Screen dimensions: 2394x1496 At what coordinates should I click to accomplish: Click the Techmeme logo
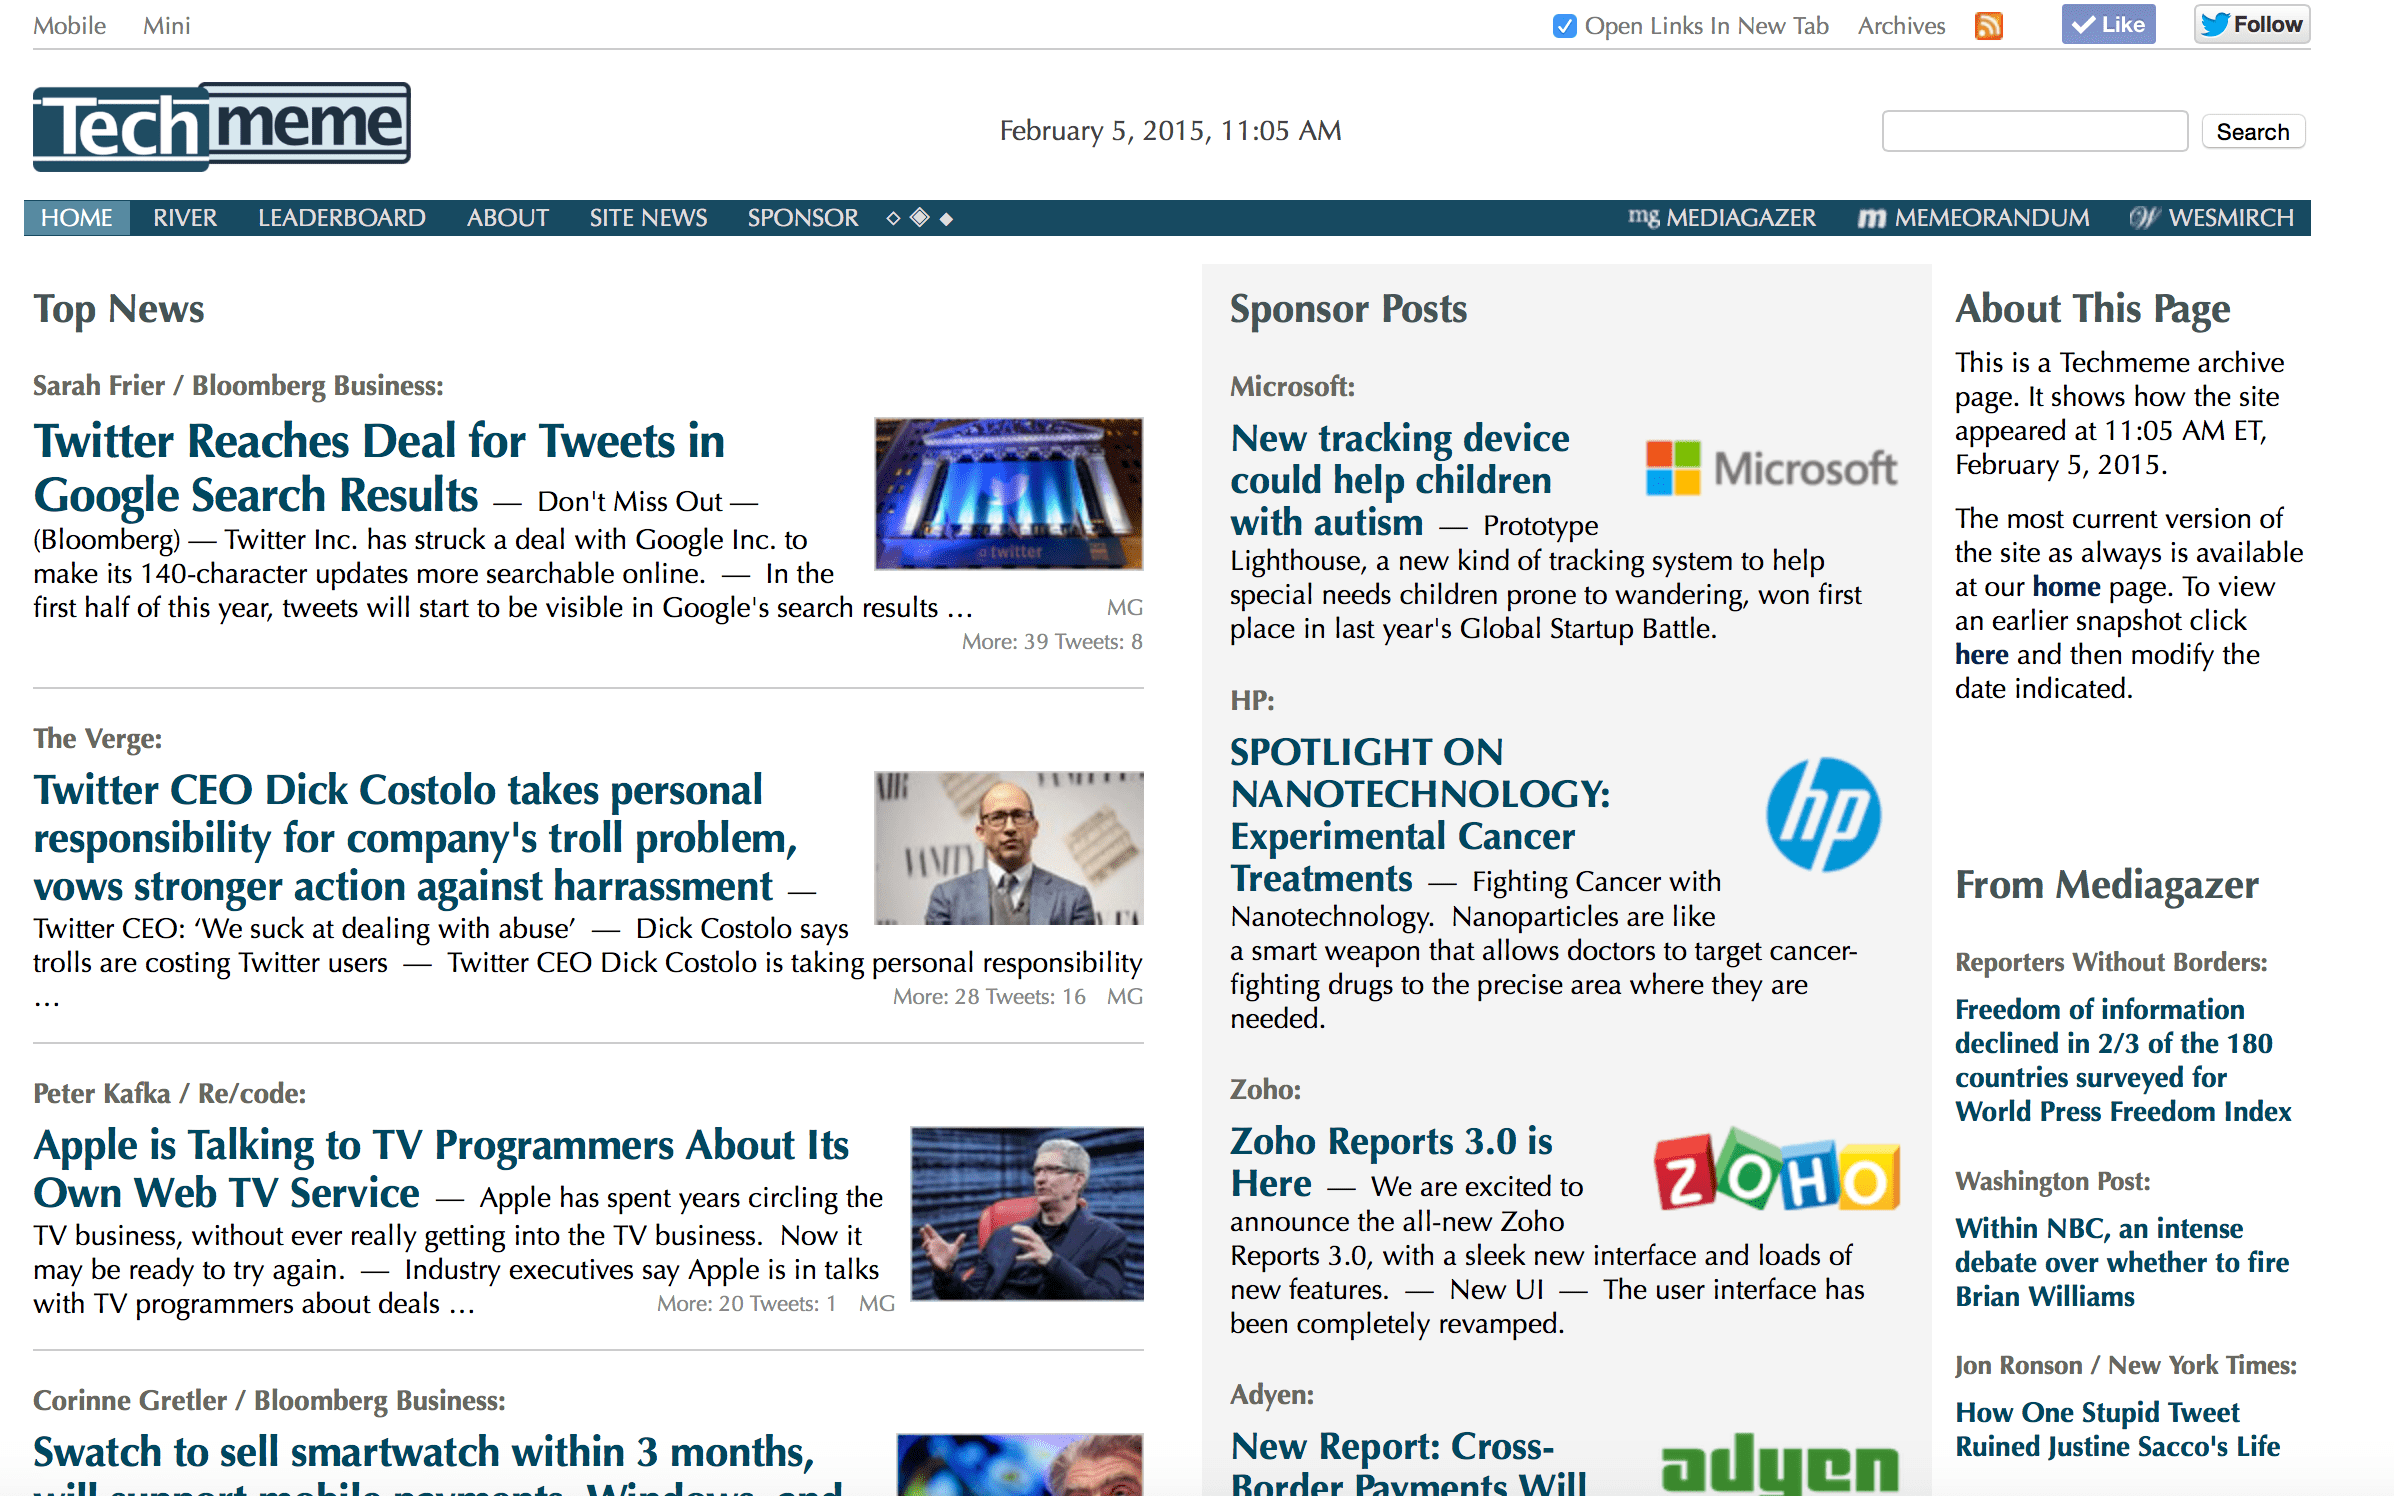click(x=222, y=128)
